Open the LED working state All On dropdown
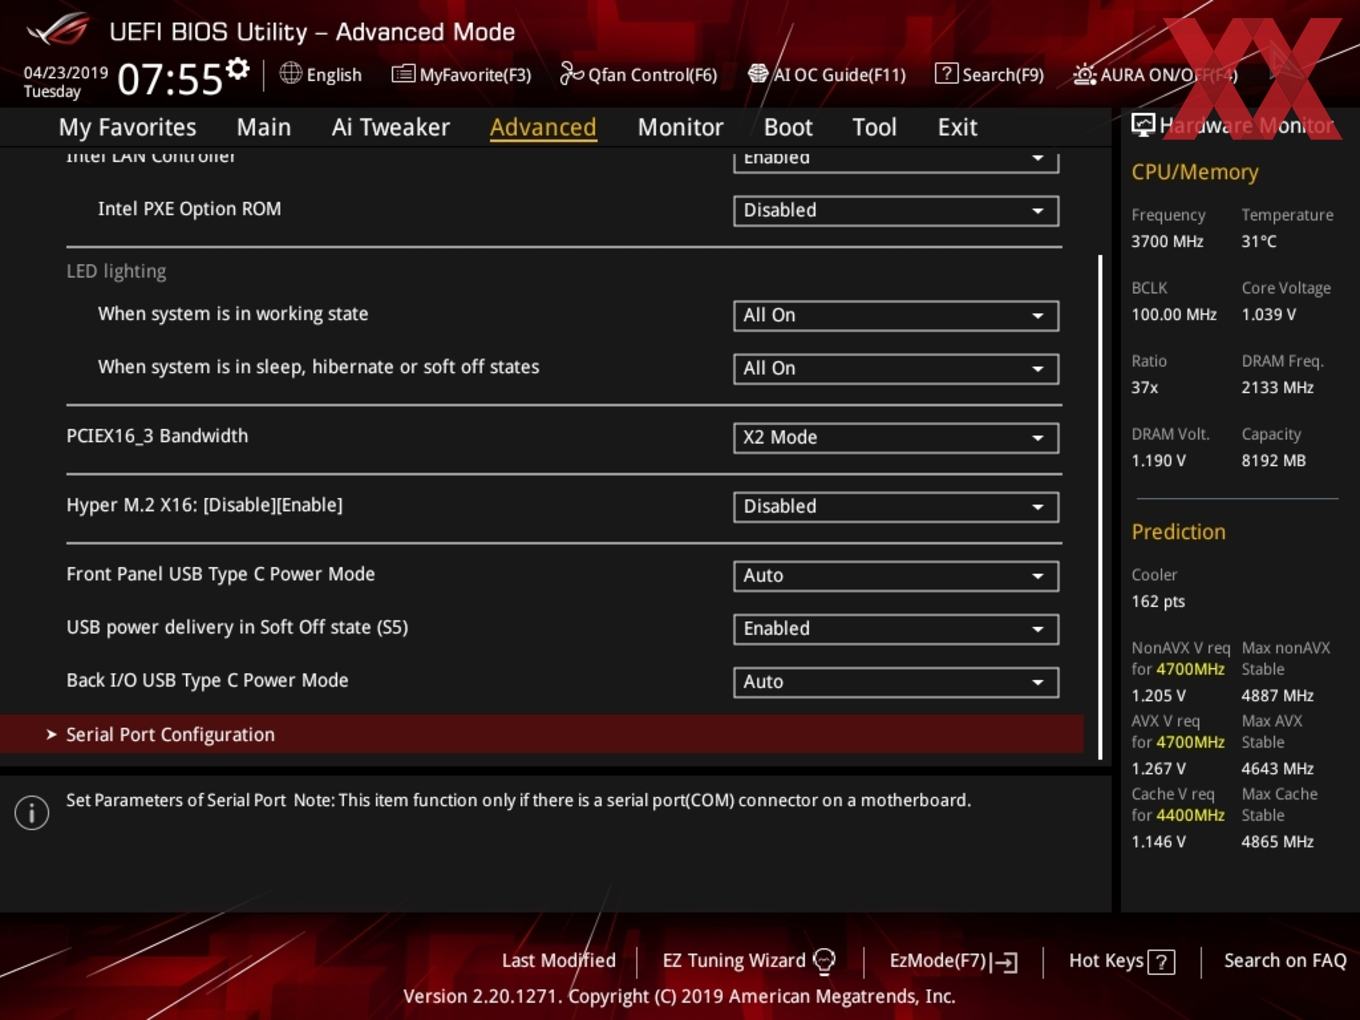The width and height of the screenshot is (1360, 1020). [896, 316]
